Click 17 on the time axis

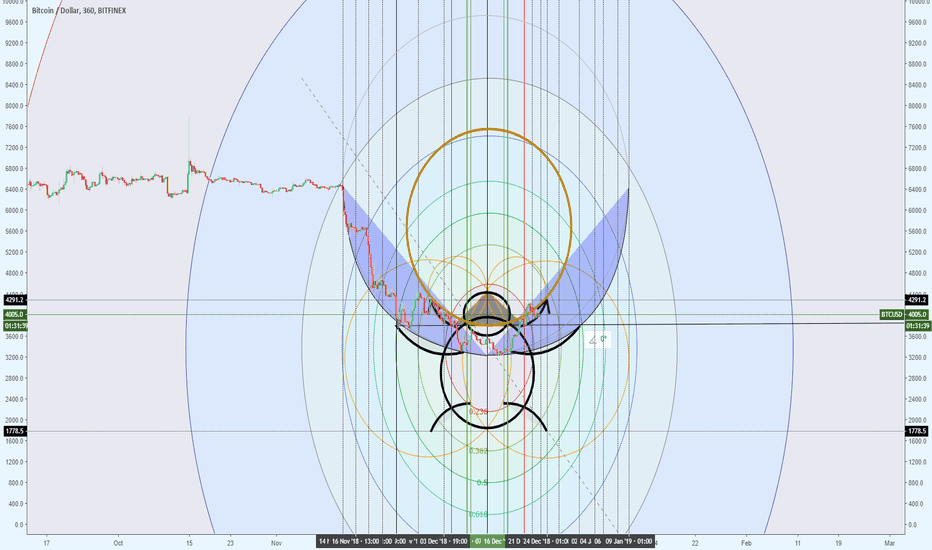coord(46,543)
